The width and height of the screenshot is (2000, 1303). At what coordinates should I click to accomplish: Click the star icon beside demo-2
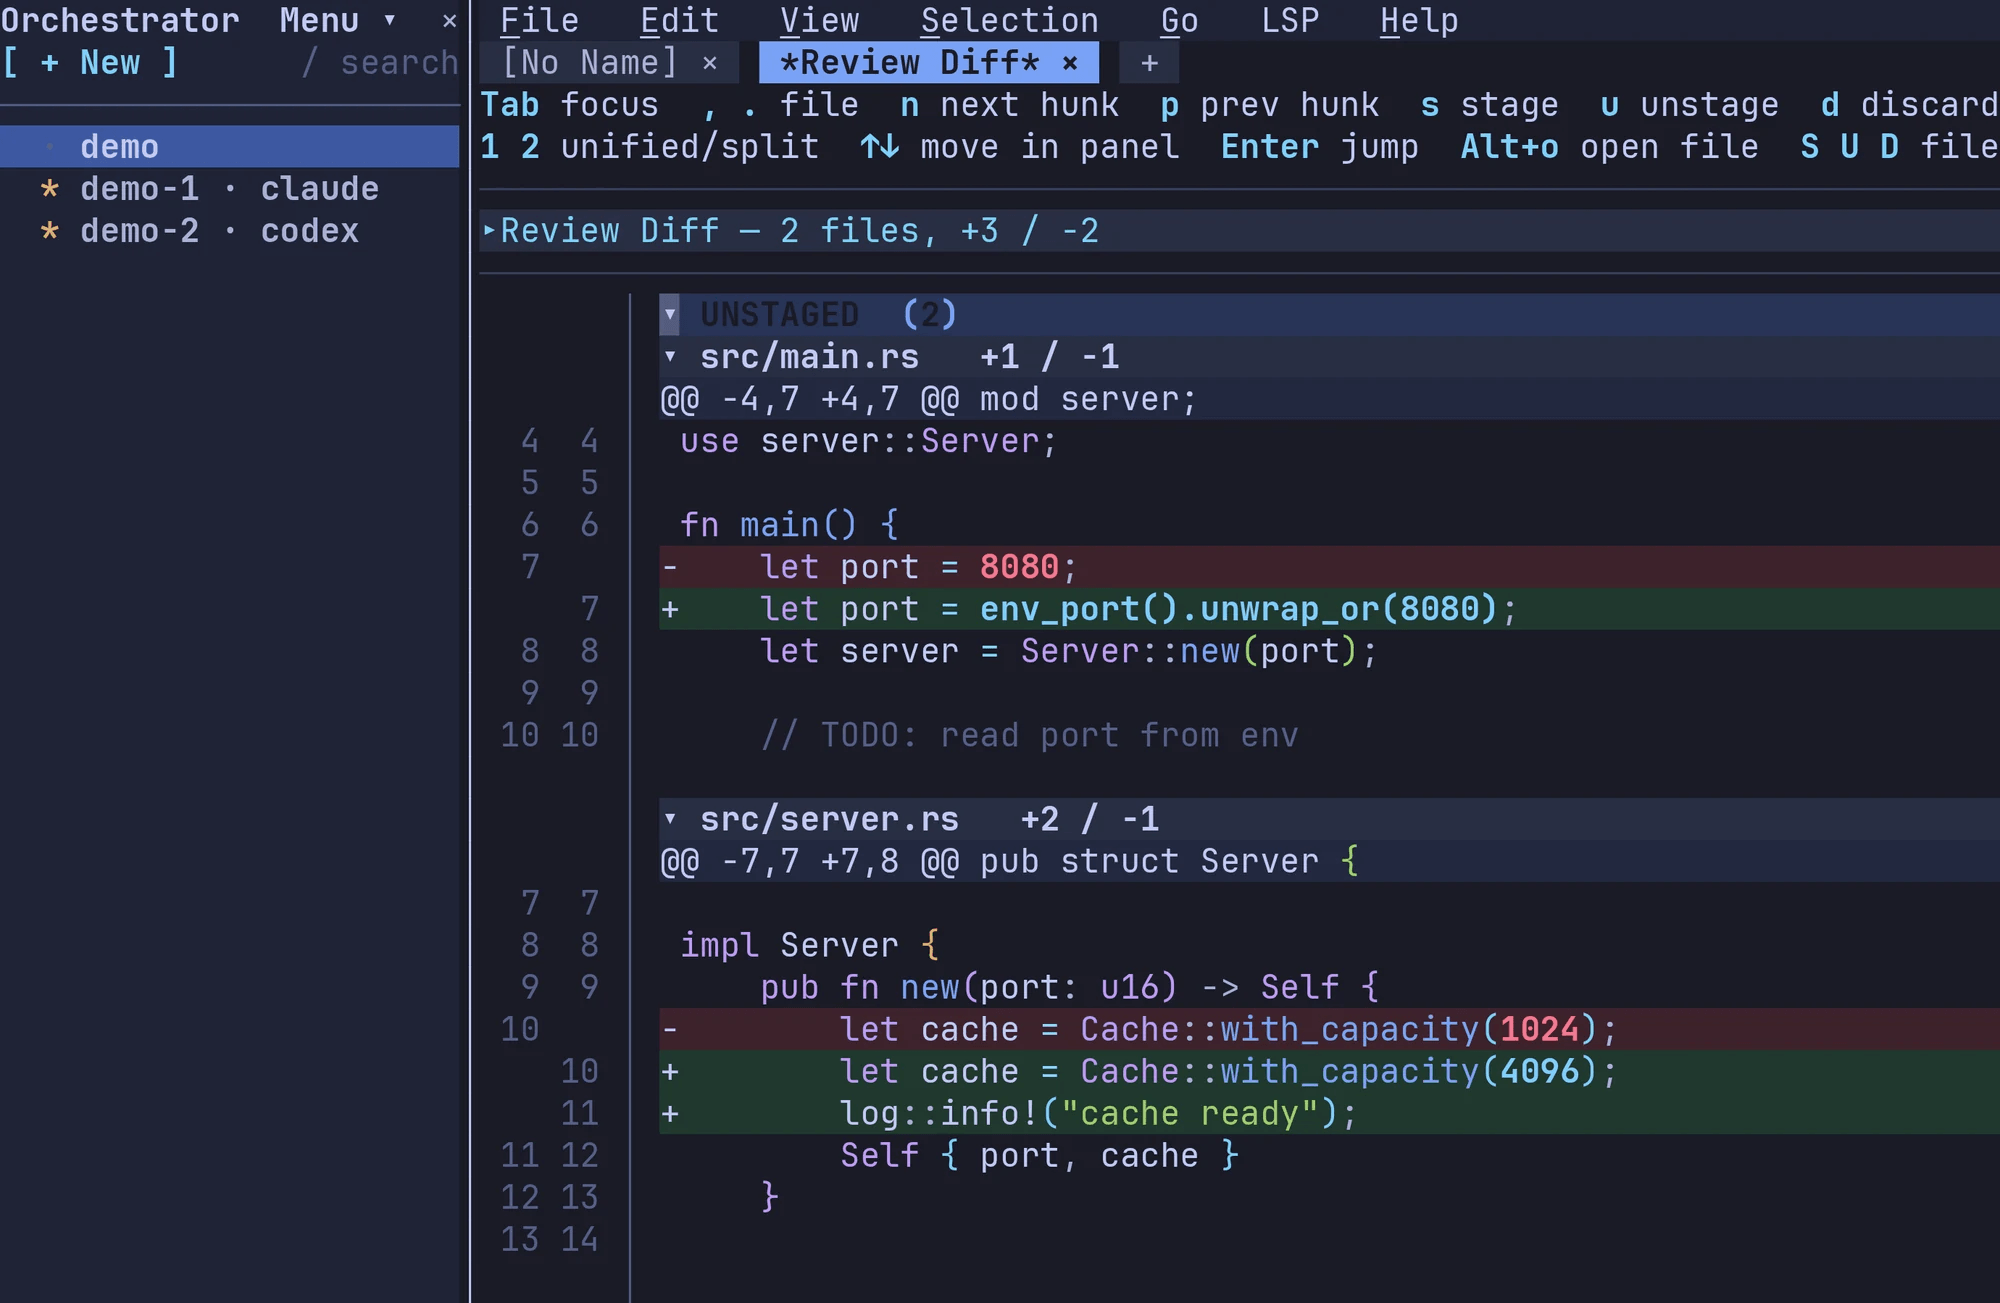click(49, 231)
